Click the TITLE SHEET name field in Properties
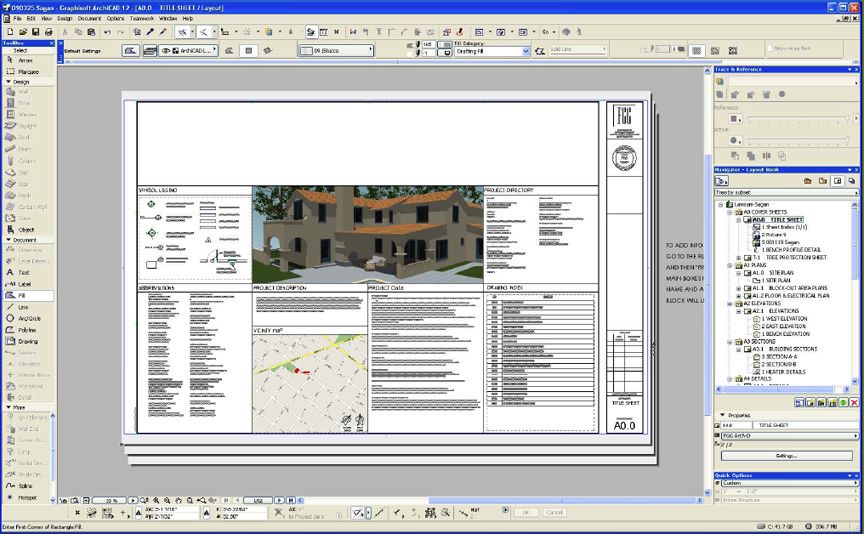864x534 pixels. 804,425
